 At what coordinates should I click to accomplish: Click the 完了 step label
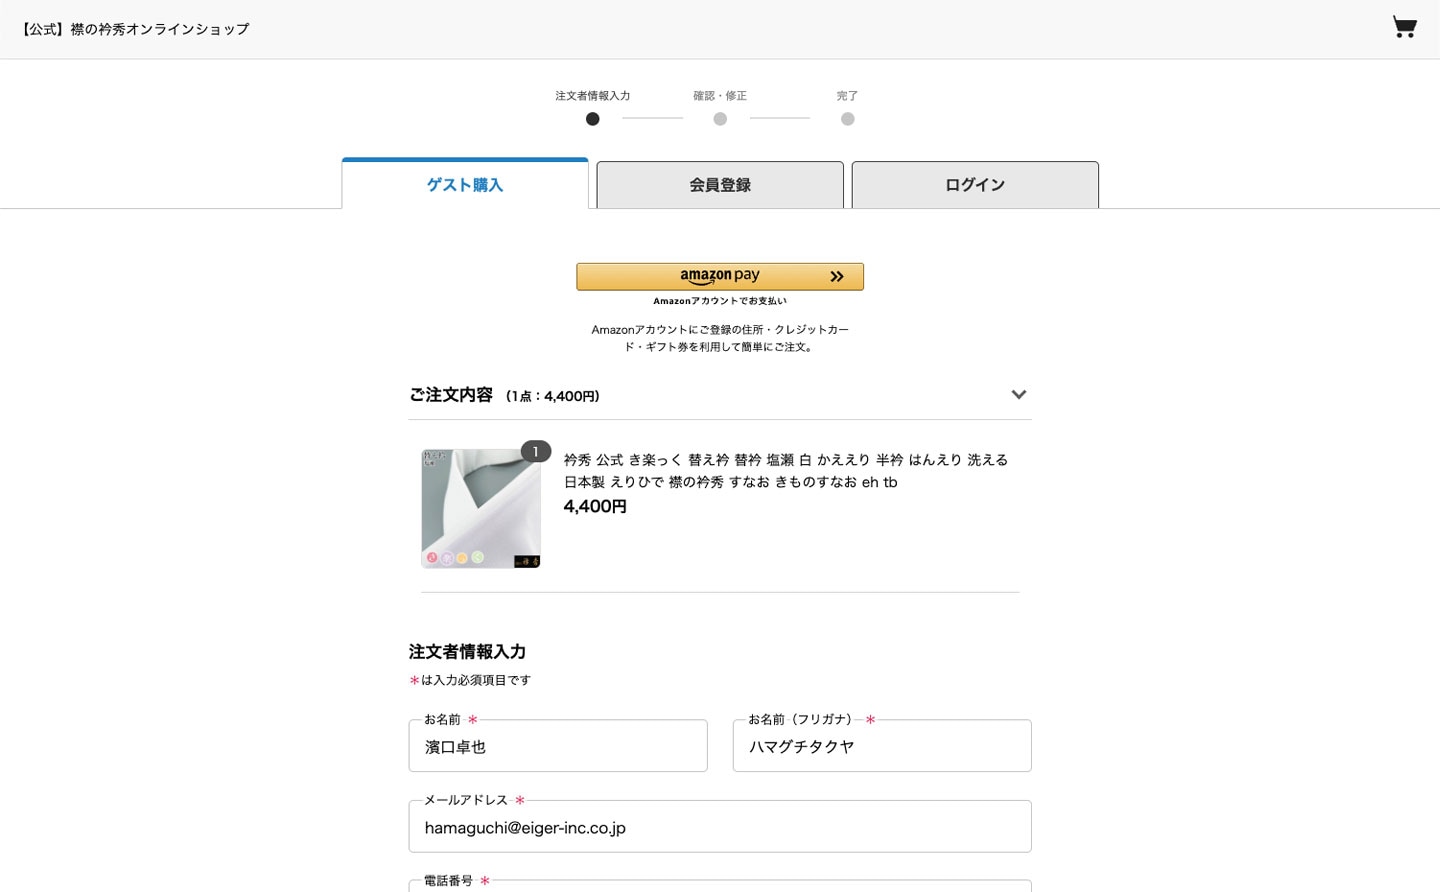click(847, 96)
